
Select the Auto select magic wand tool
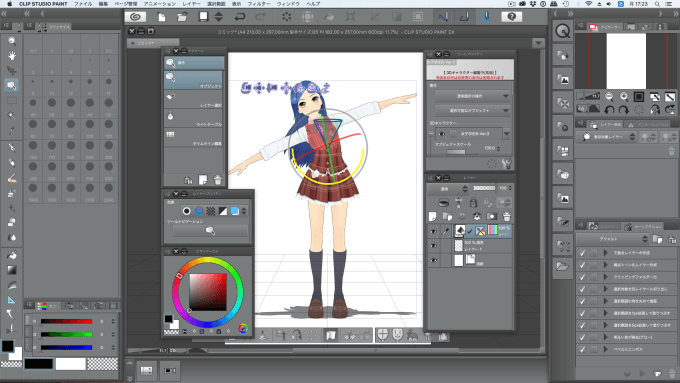pyautogui.click(x=12, y=115)
